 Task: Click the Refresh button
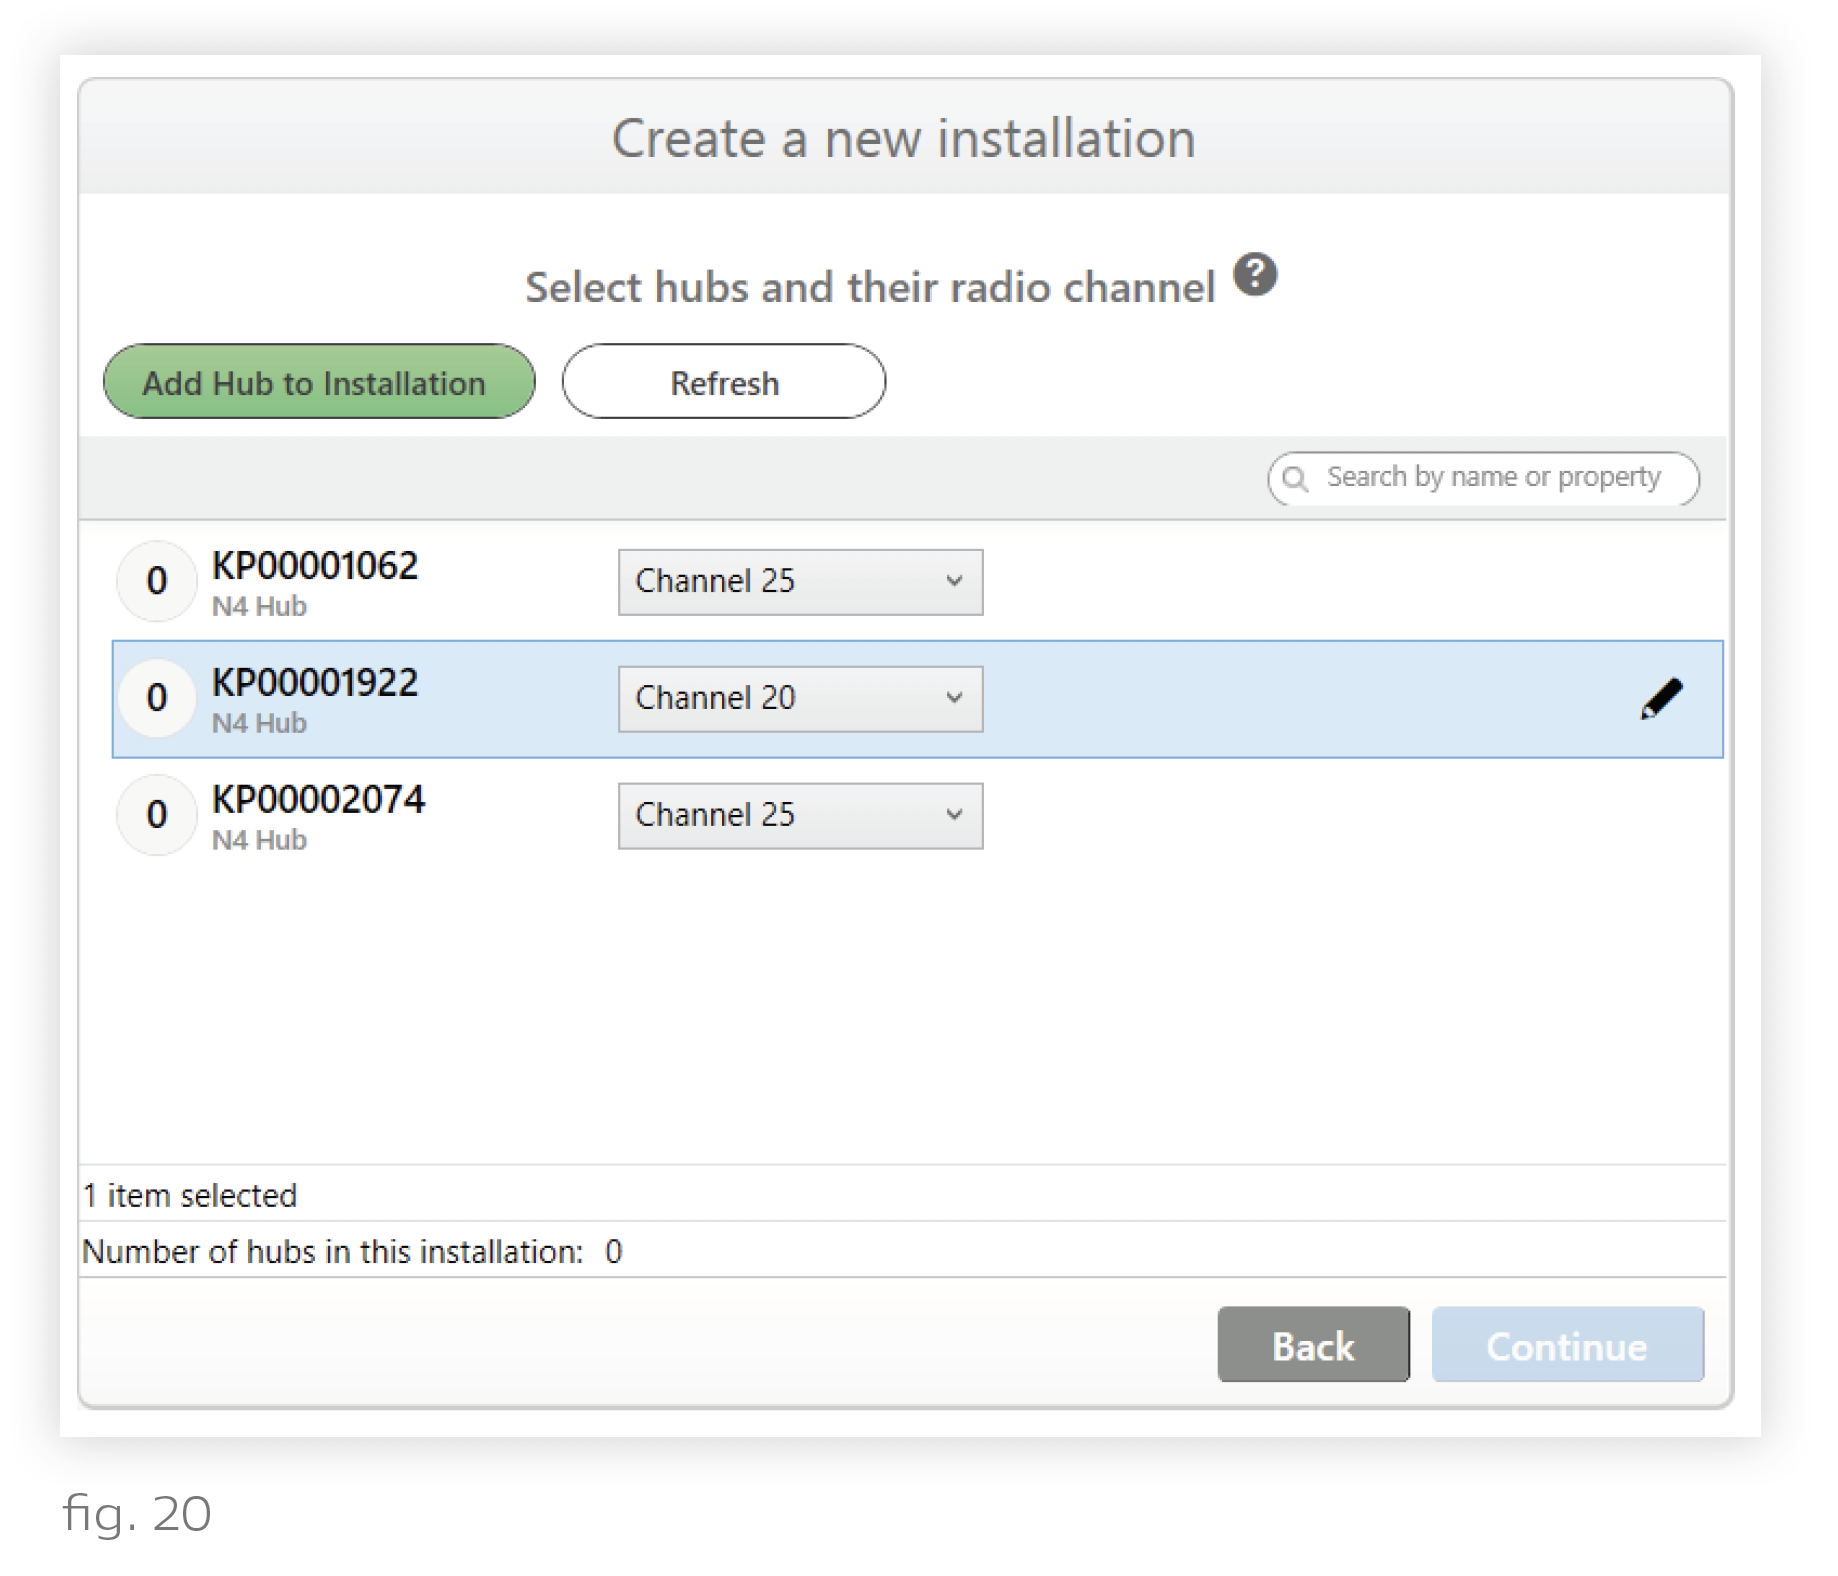pyautogui.click(x=723, y=382)
